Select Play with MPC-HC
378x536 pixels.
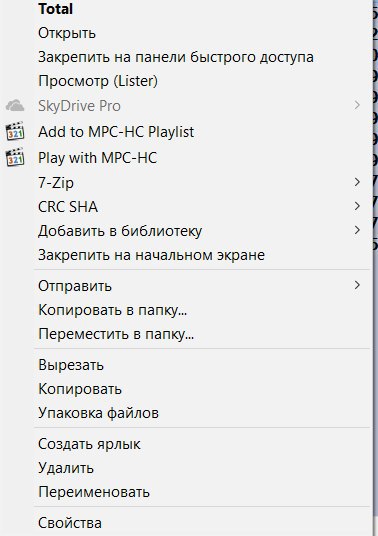pos(97,158)
